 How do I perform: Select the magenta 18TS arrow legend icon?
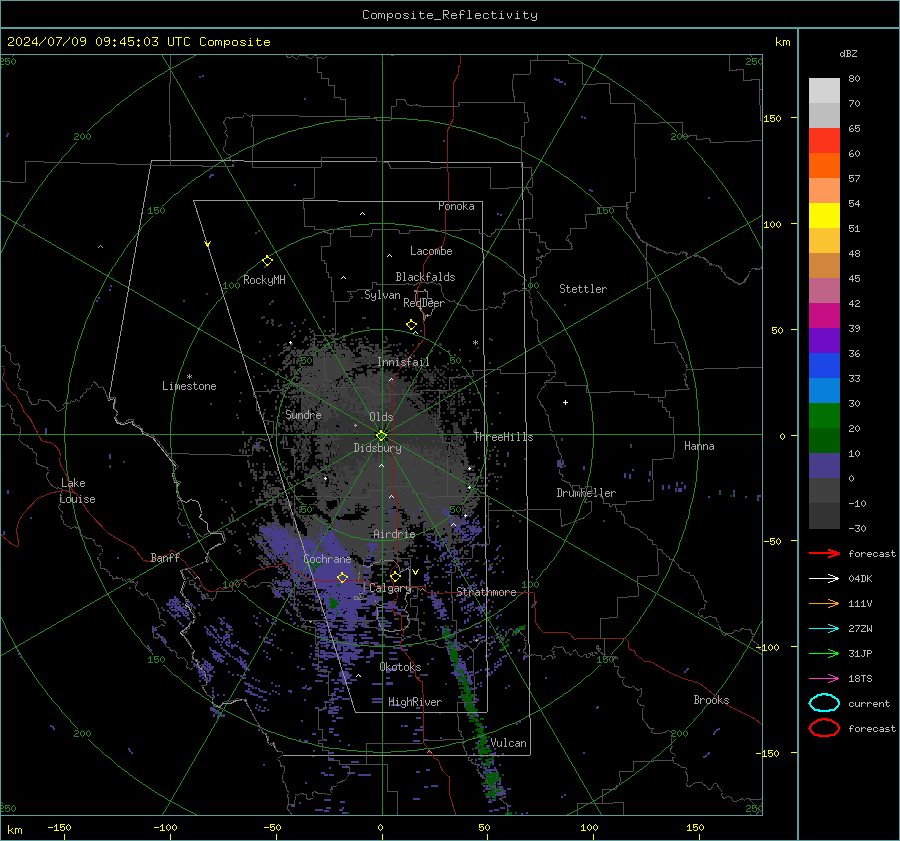point(824,679)
